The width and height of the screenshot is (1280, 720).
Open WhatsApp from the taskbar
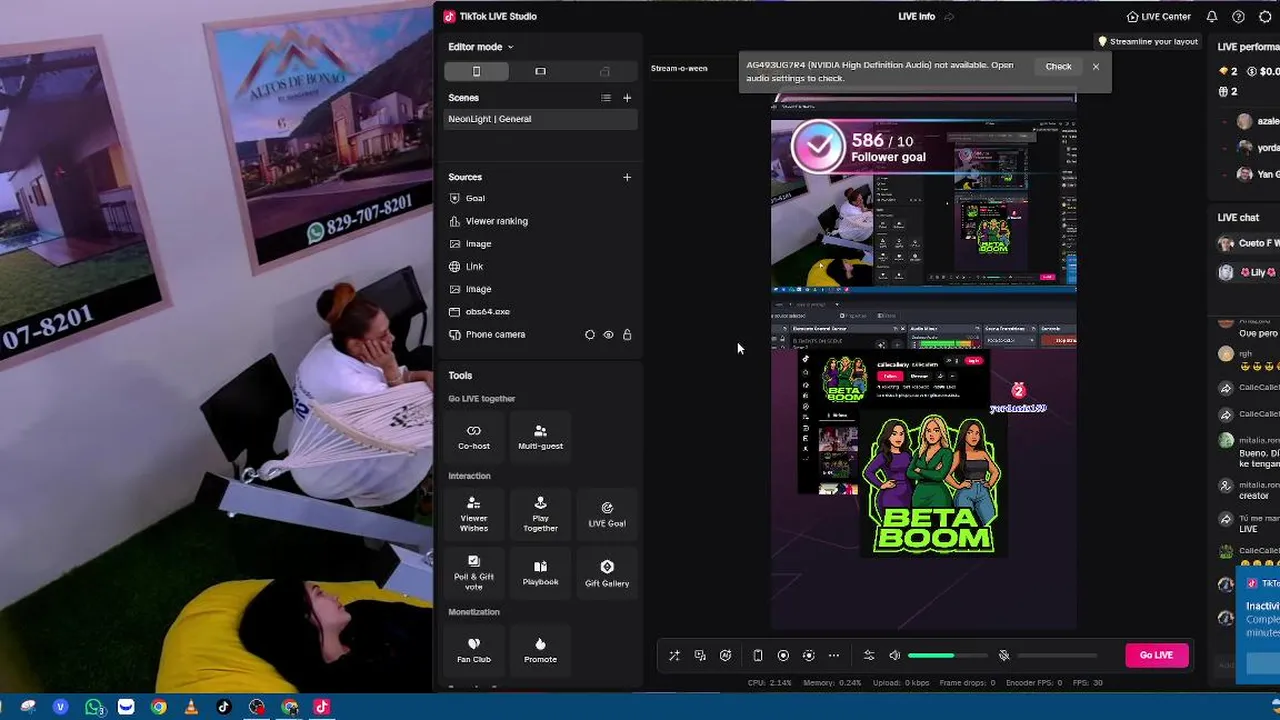pos(94,707)
